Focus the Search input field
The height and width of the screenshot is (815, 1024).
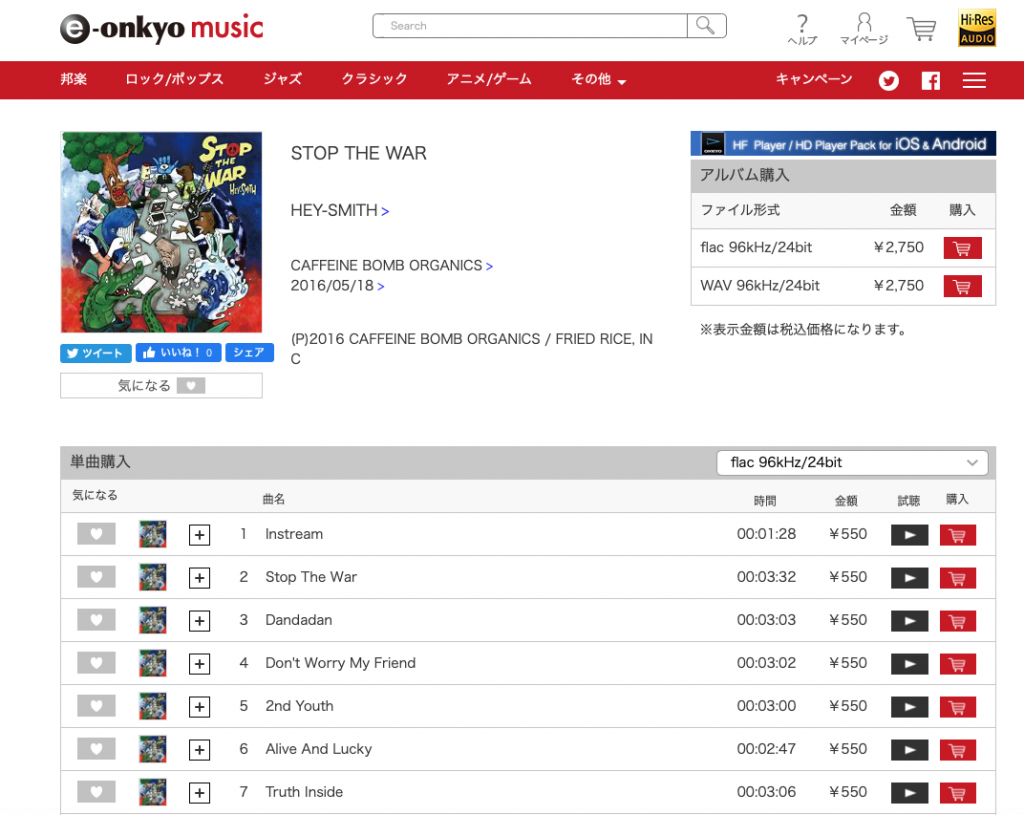(x=530, y=26)
